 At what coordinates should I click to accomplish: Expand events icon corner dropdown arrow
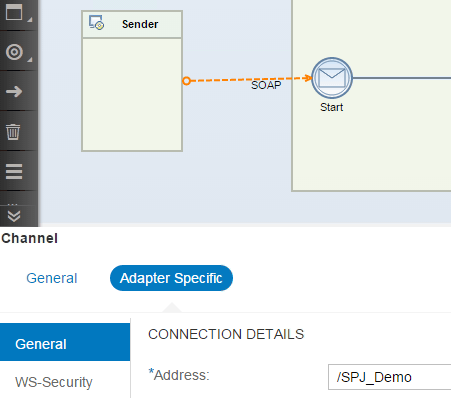[x=30, y=60]
